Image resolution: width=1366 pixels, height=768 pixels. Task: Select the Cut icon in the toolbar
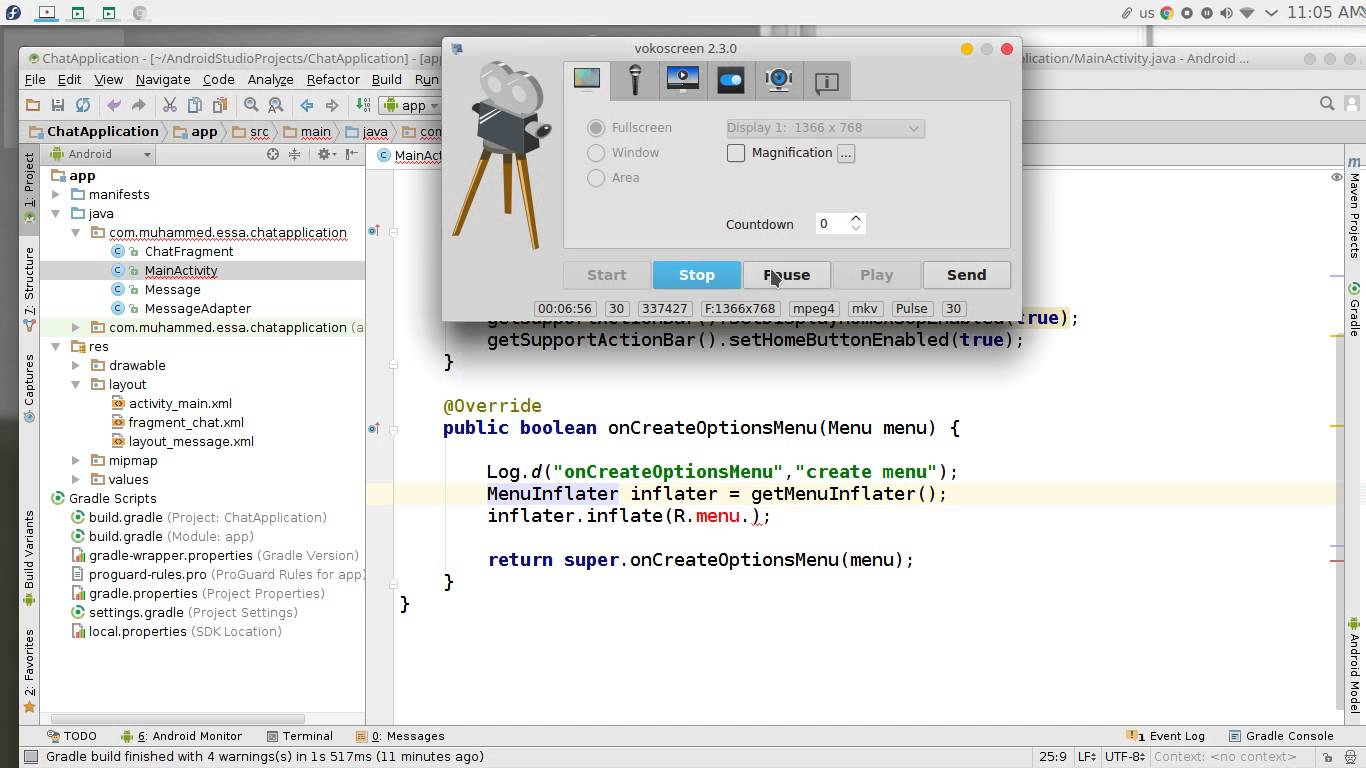pos(169,104)
